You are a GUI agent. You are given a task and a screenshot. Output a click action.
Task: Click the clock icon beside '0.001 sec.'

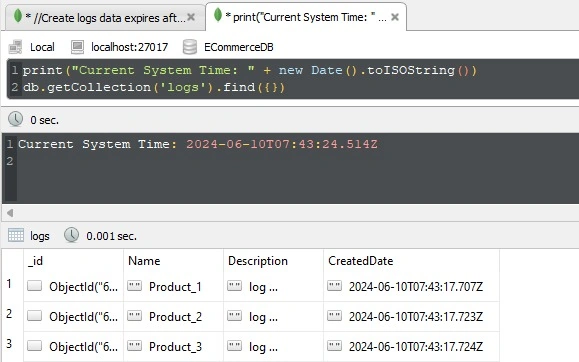[71, 235]
